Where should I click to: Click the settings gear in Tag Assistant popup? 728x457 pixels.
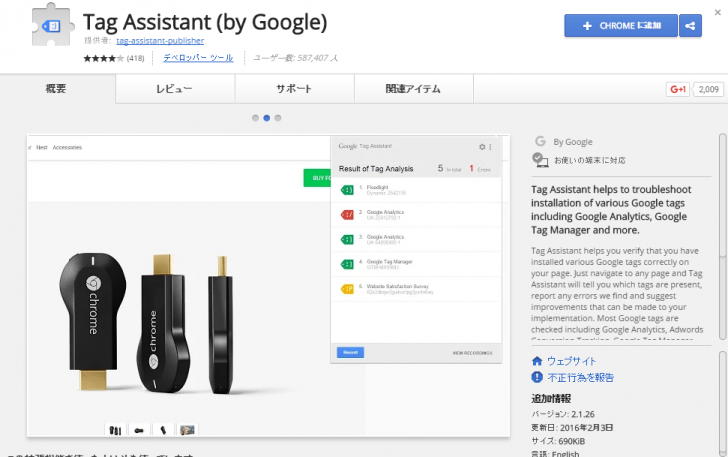coord(482,147)
